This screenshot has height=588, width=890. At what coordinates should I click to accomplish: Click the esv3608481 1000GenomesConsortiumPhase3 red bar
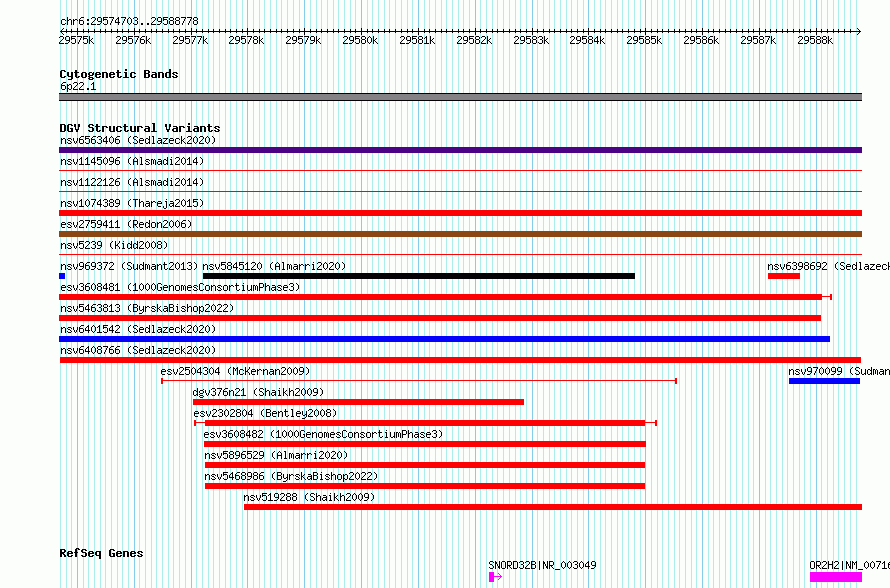tap(446, 297)
